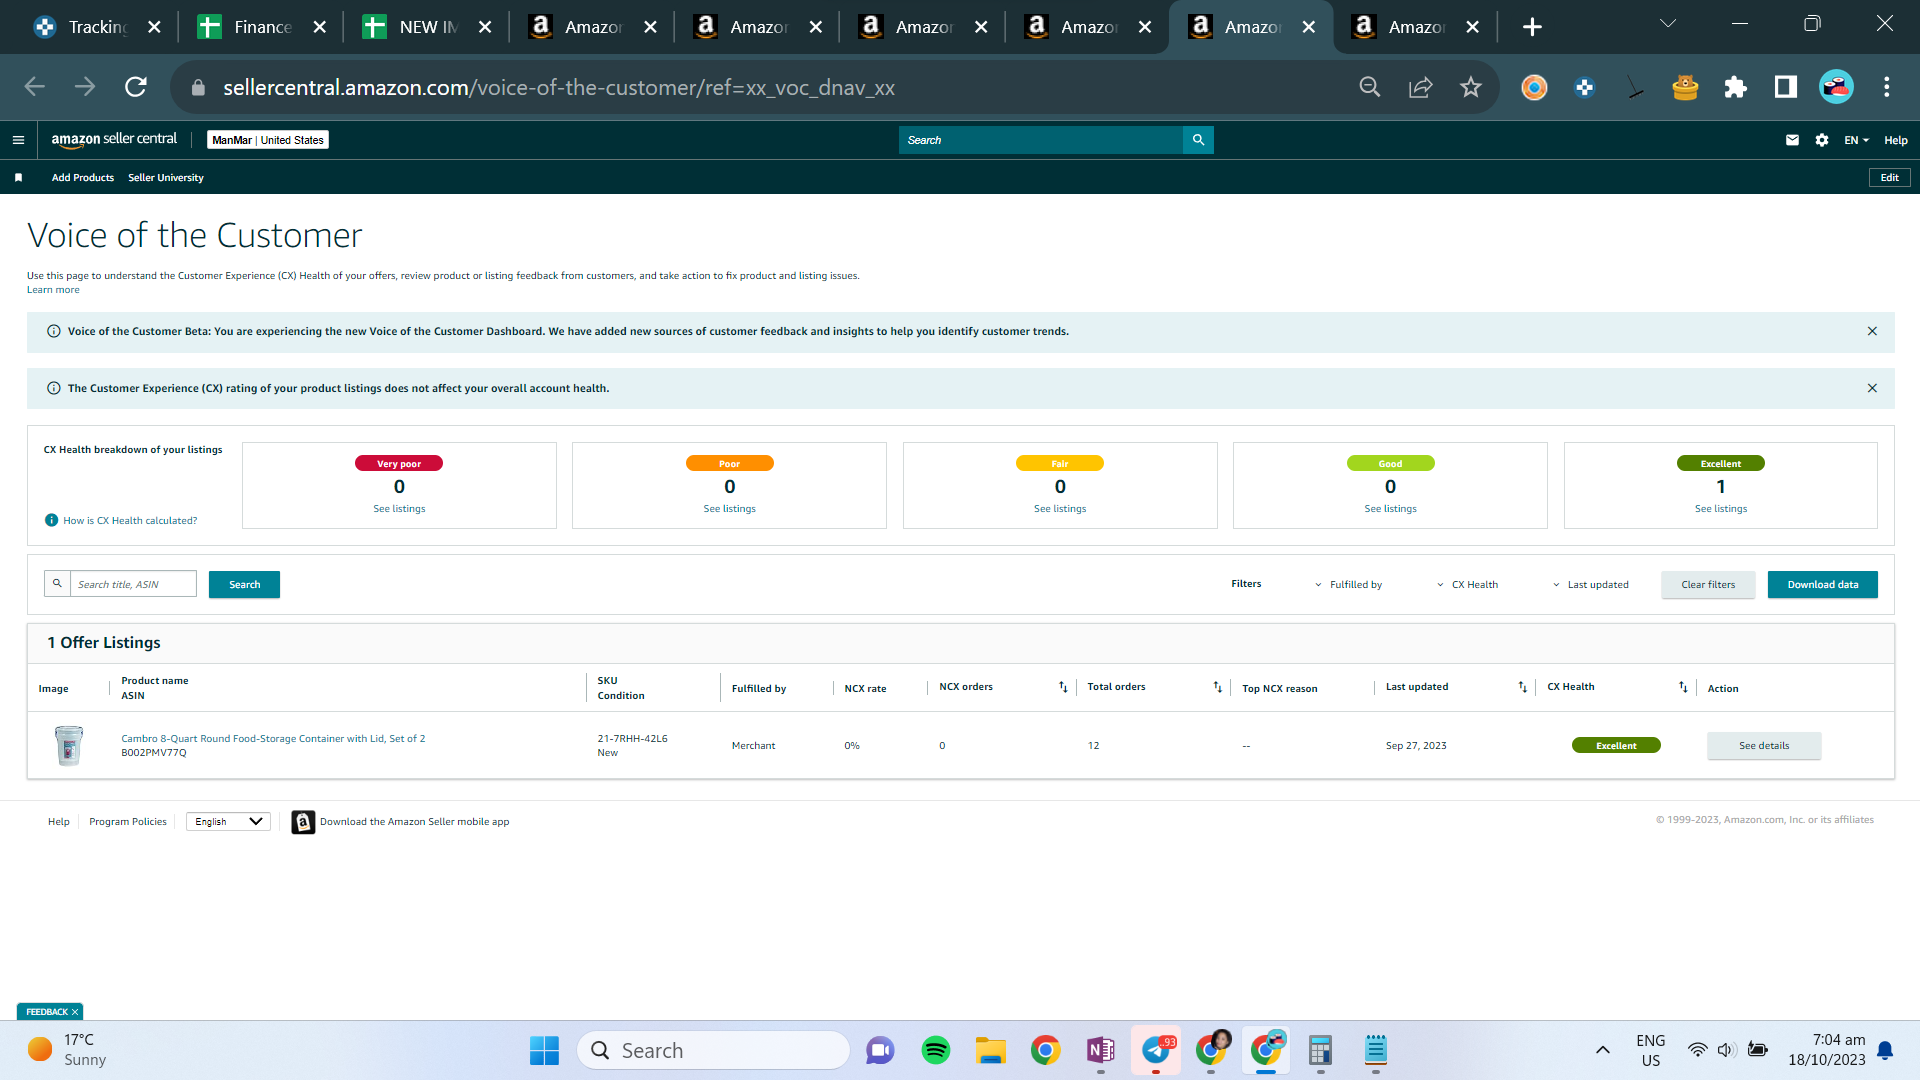Close the FEEDBACK tab widget
The image size is (1920, 1080).
[75, 1012]
